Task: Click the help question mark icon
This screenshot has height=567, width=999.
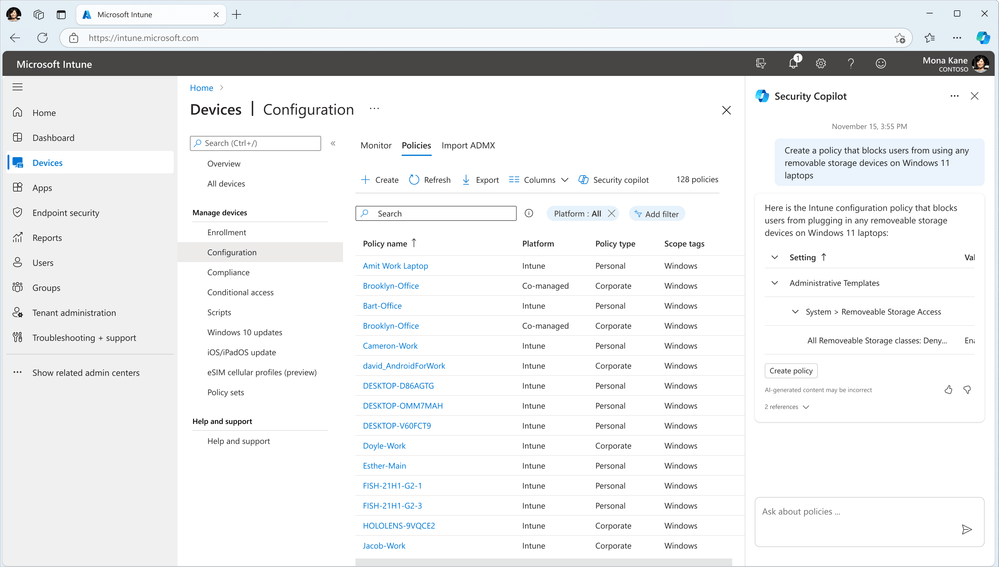Action: 851,63
